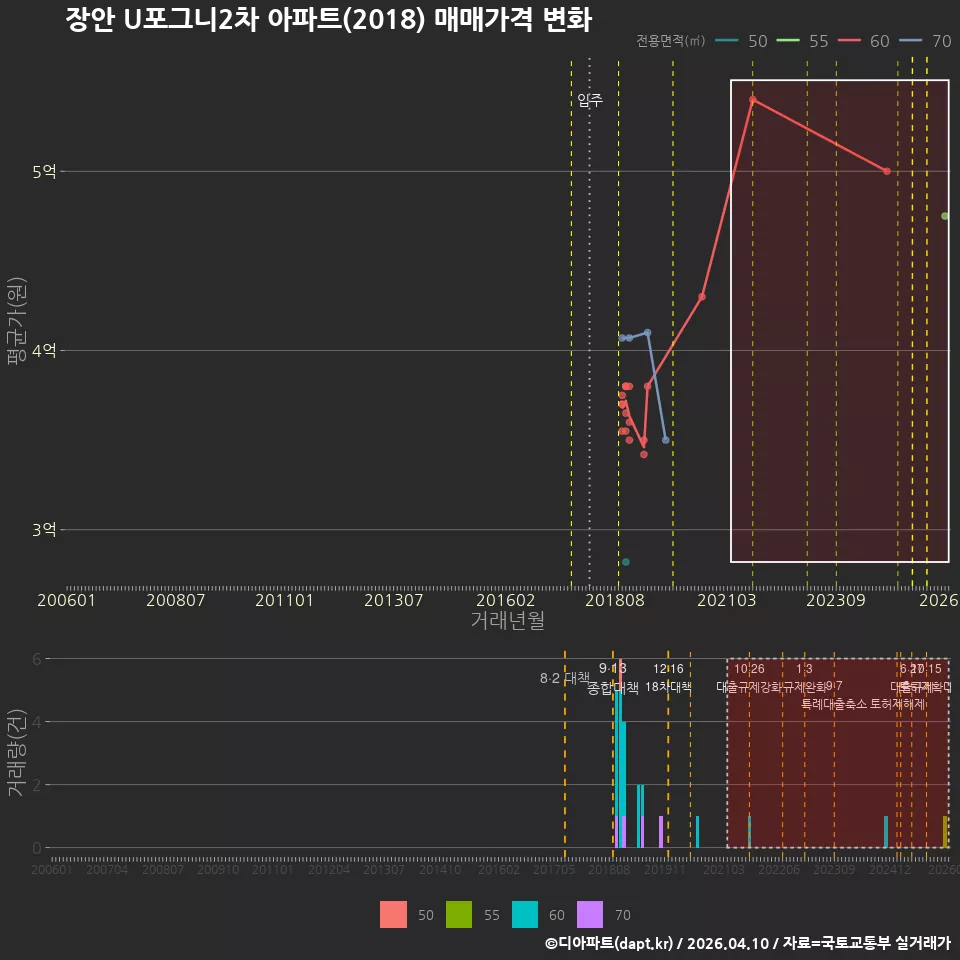This screenshot has height=960, width=960.
Task: Click 200807 on the price chart x-axis
Action: click(175, 600)
